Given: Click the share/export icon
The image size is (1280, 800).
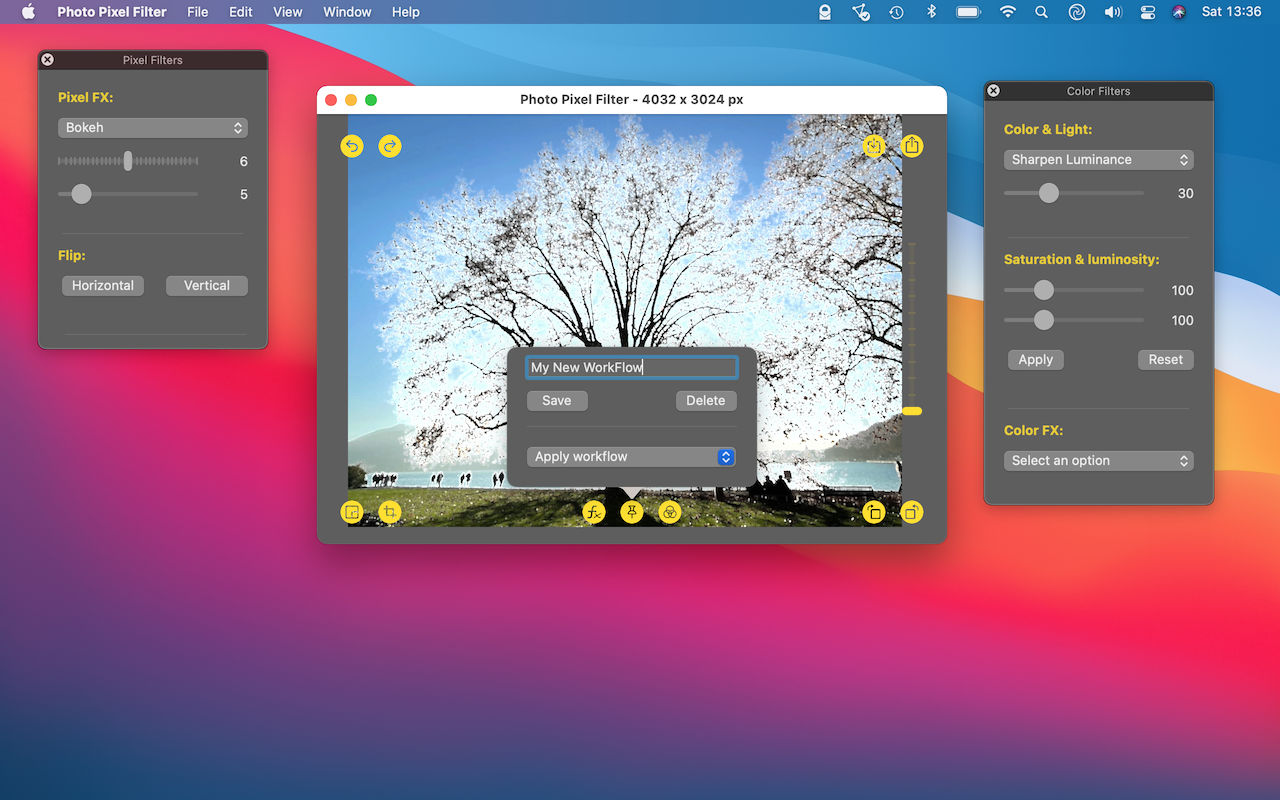Looking at the screenshot, I should coord(911,146).
